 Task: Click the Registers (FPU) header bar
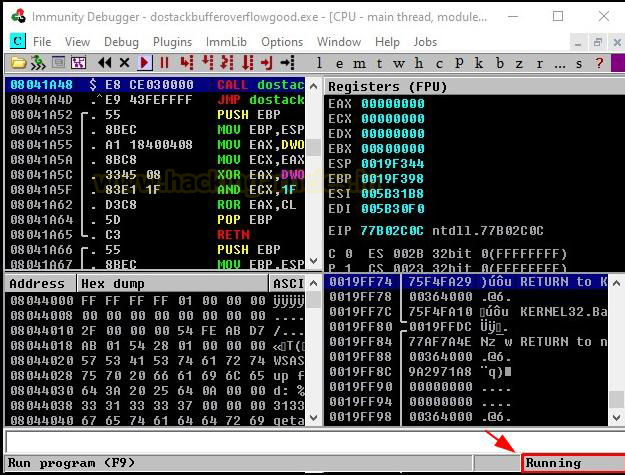click(x=474, y=86)
